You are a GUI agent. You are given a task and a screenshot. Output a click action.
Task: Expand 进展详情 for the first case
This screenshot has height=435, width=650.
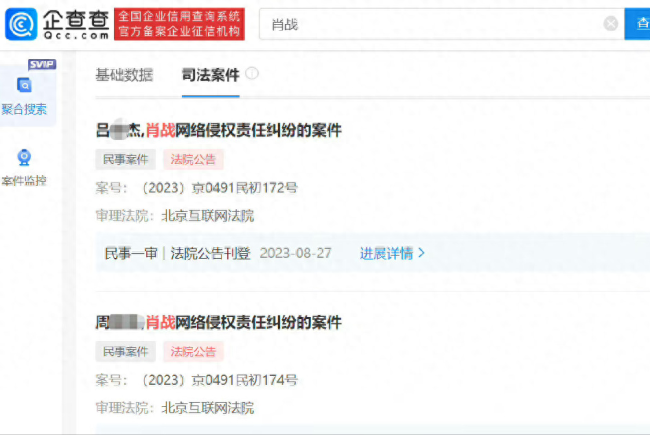[x=392, y=253]
